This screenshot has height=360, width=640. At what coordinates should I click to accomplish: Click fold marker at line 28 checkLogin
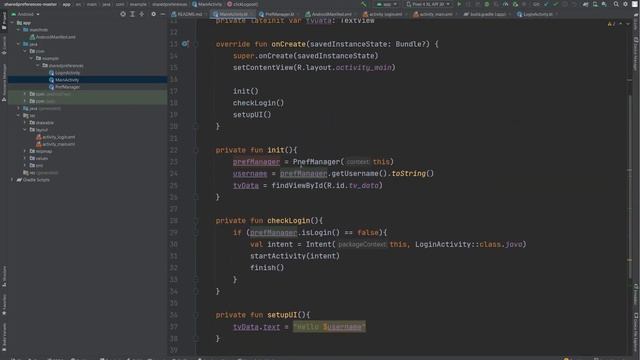(x=196, y=221)
